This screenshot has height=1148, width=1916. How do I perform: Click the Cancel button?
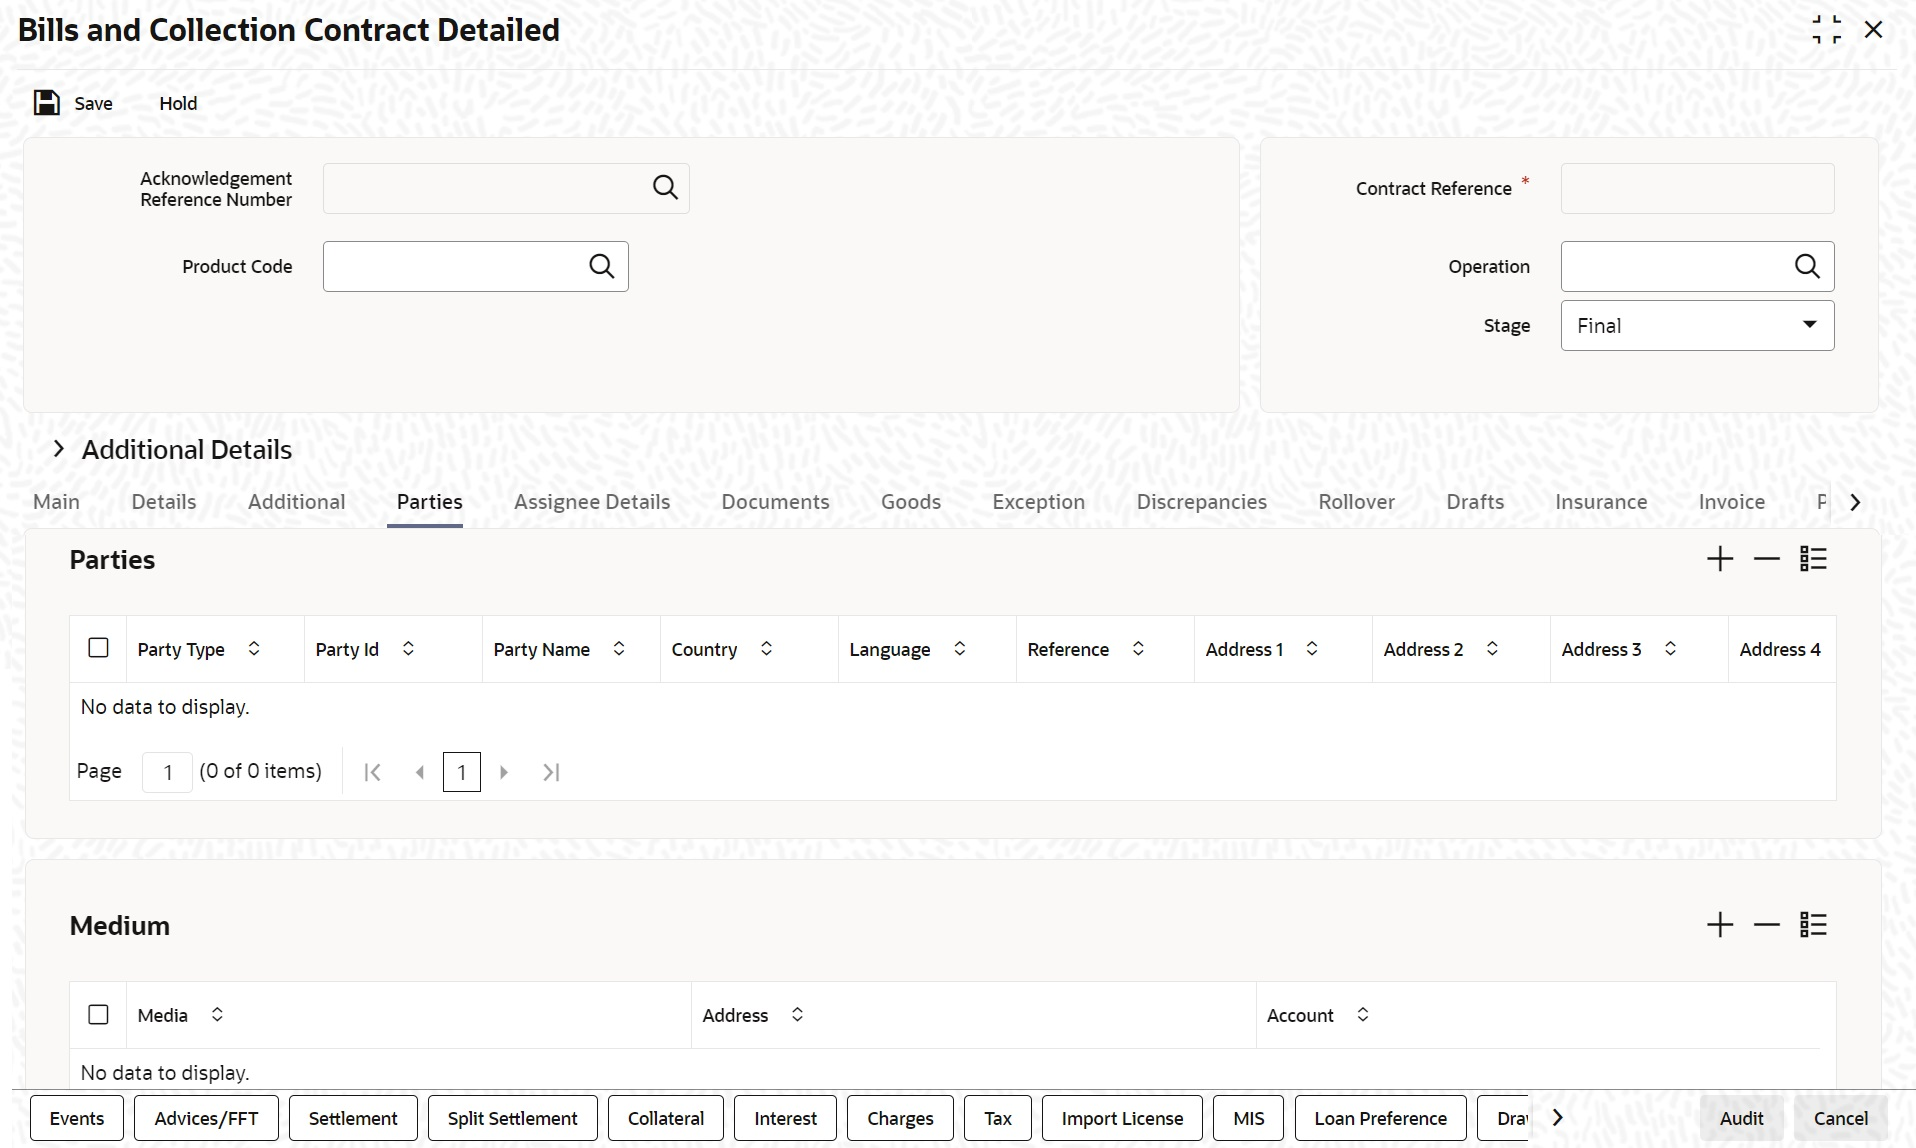[x=1840, y=1118]
